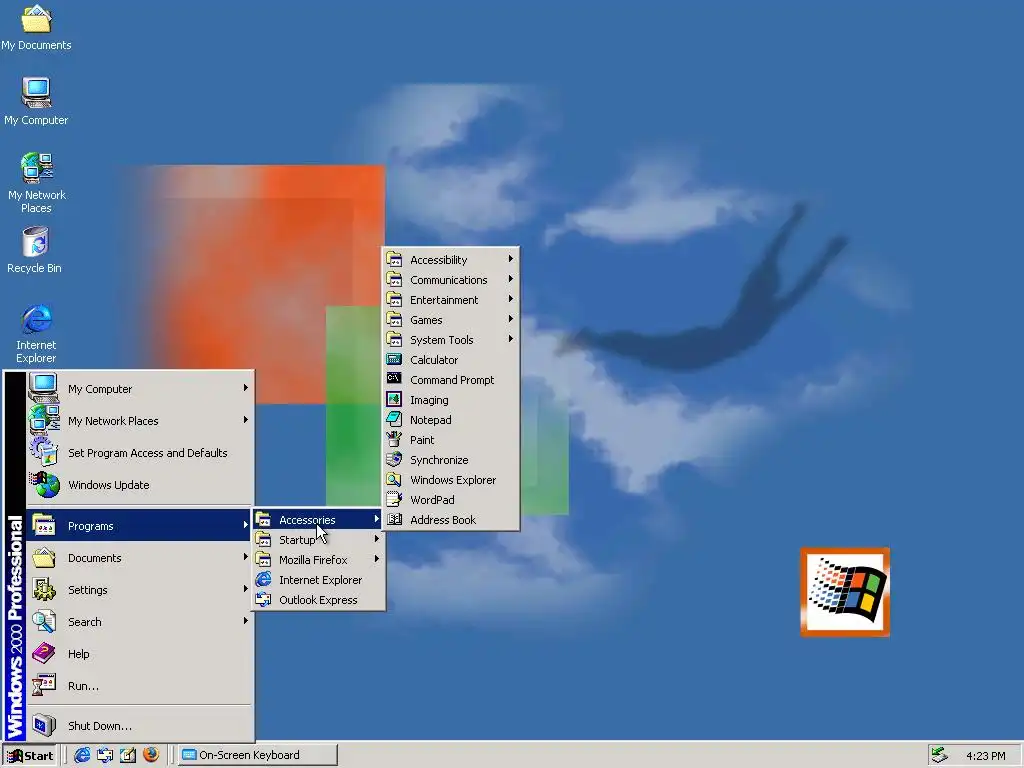Open My Network Places desktop icon

37,183
